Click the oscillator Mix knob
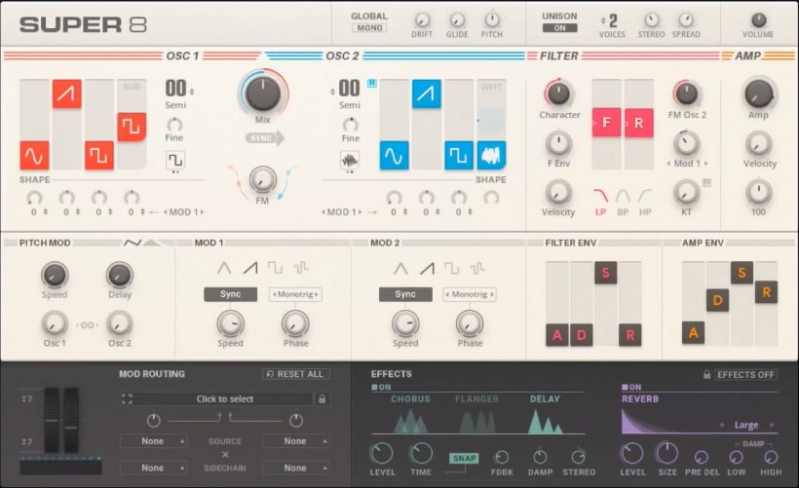The width and height of the screenshot is (799, 488). pos(263,93)
